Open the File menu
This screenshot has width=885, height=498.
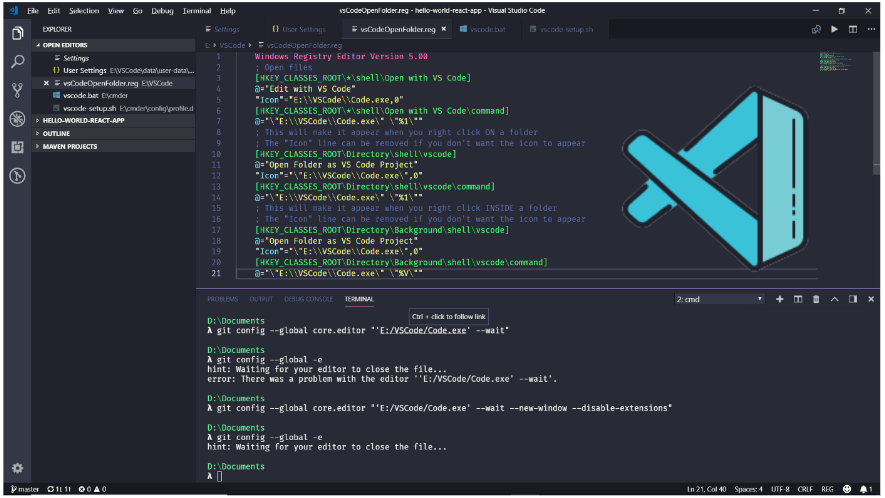point(33,11)
